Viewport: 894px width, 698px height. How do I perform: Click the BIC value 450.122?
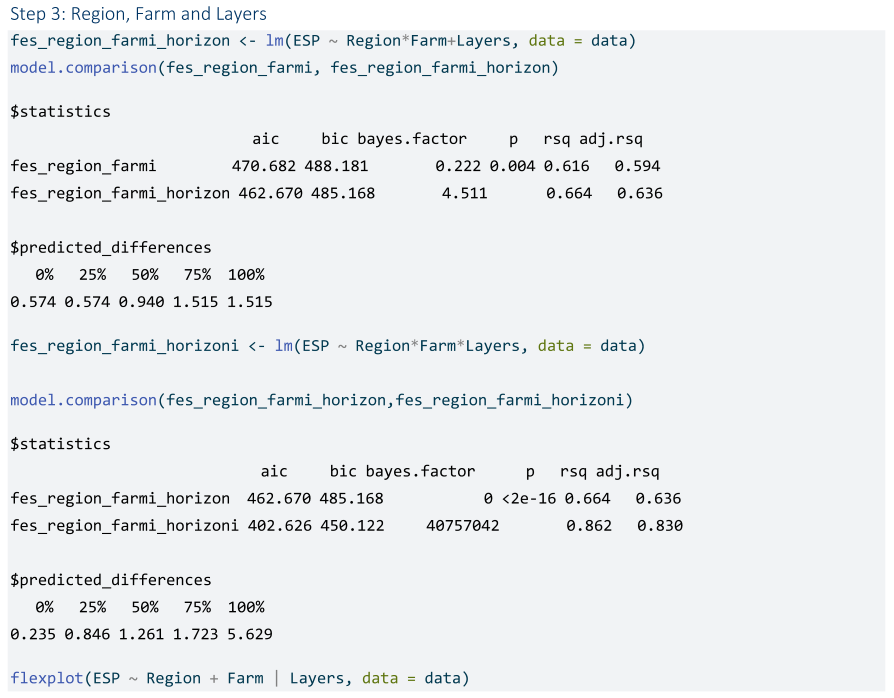[352, 526]
